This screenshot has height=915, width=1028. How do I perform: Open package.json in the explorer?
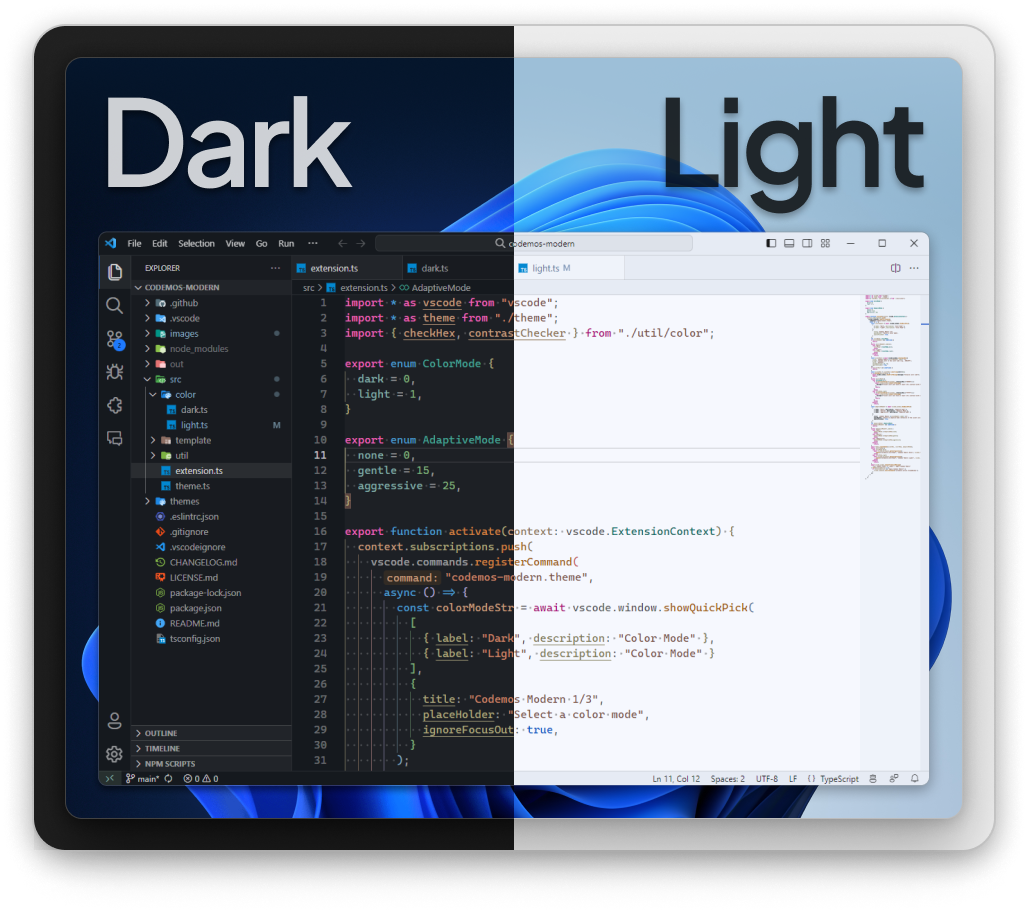[x=211, y=608]
